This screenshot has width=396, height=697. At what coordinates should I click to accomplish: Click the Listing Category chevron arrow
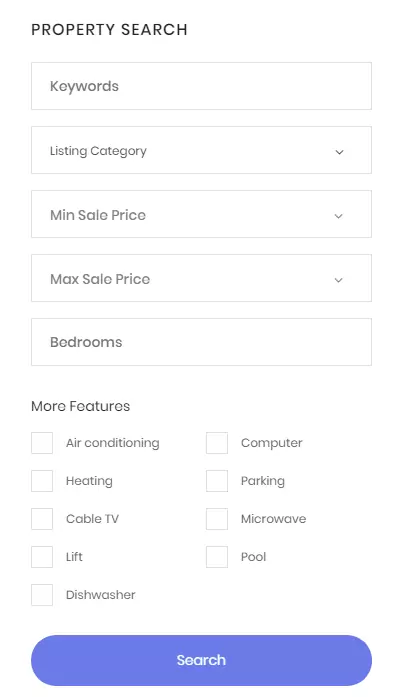point(339,152)
